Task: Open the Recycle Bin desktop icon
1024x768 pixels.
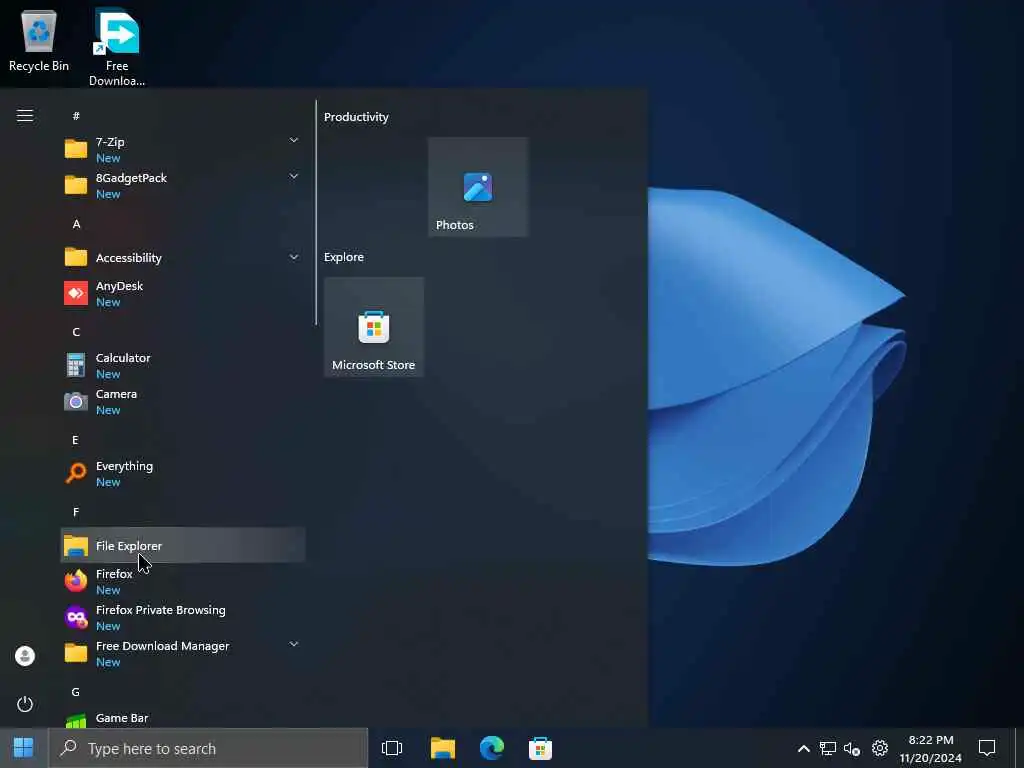Action: pyautogui.click(x=39, y=40)
